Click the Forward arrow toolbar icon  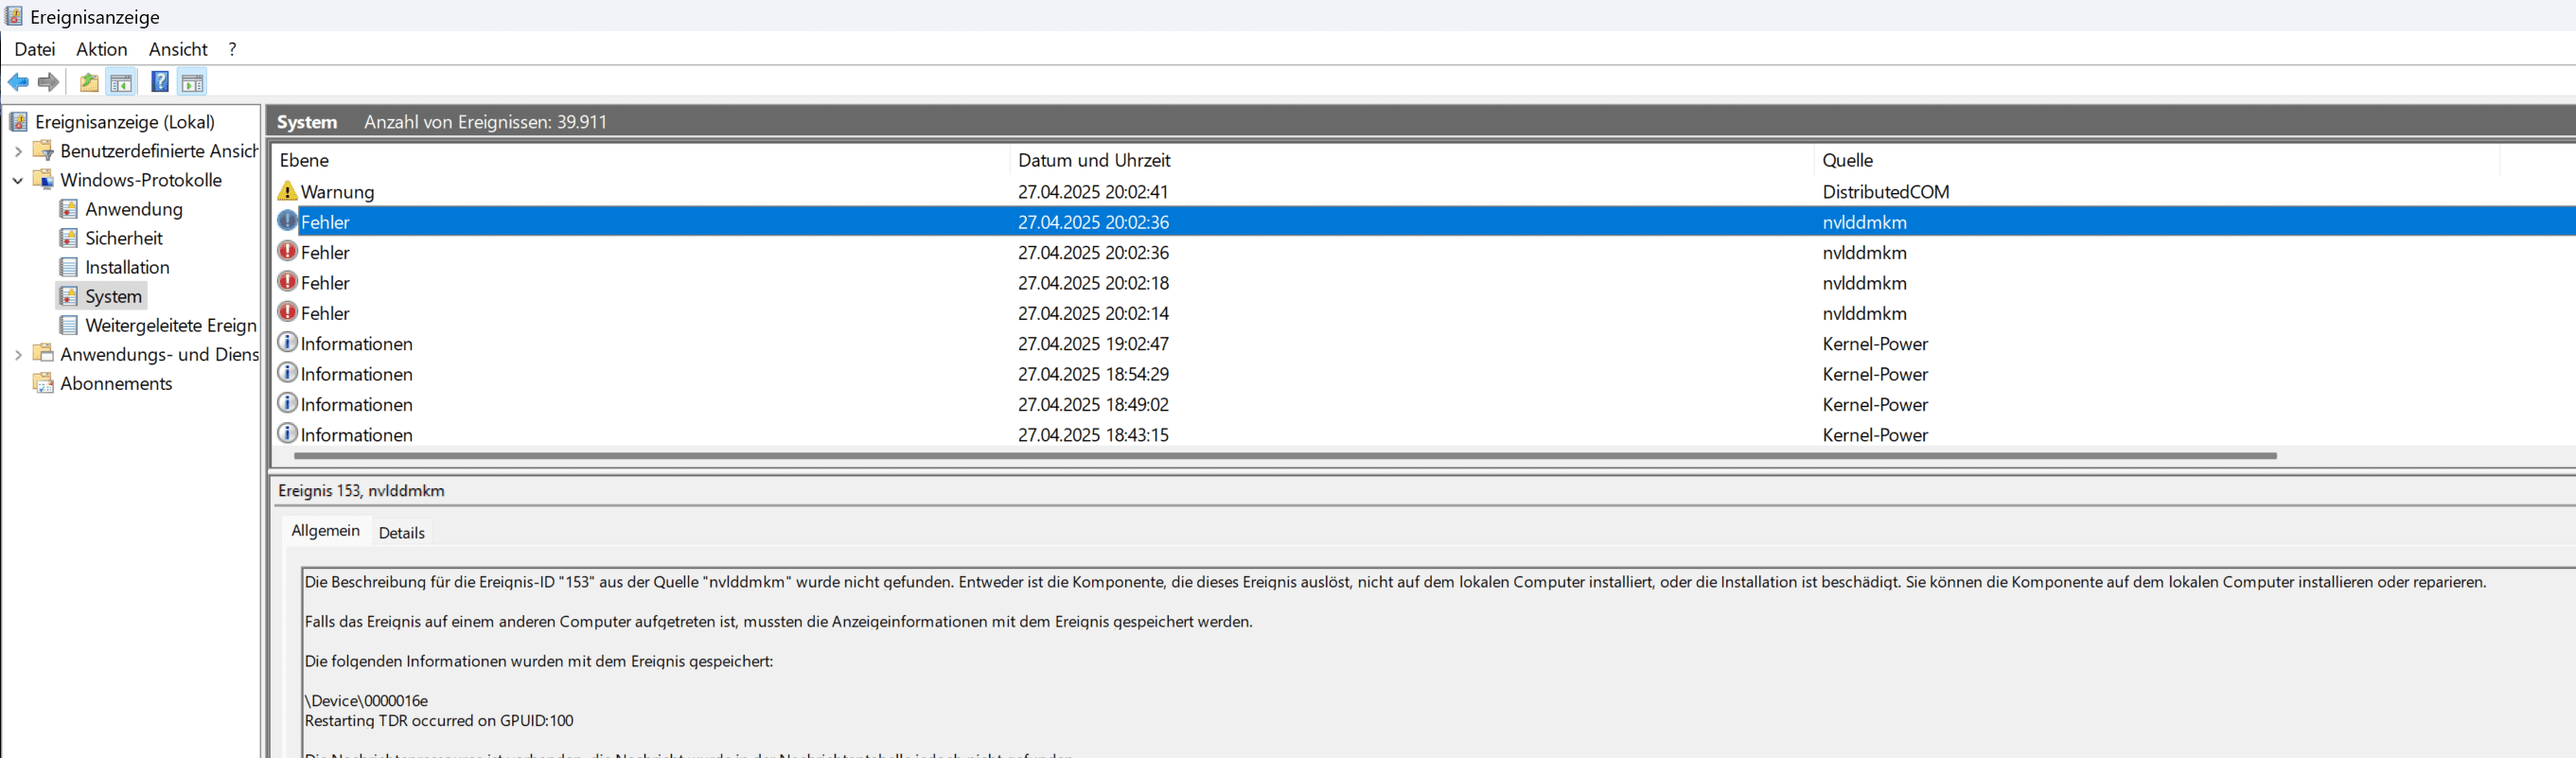(48, 82)
